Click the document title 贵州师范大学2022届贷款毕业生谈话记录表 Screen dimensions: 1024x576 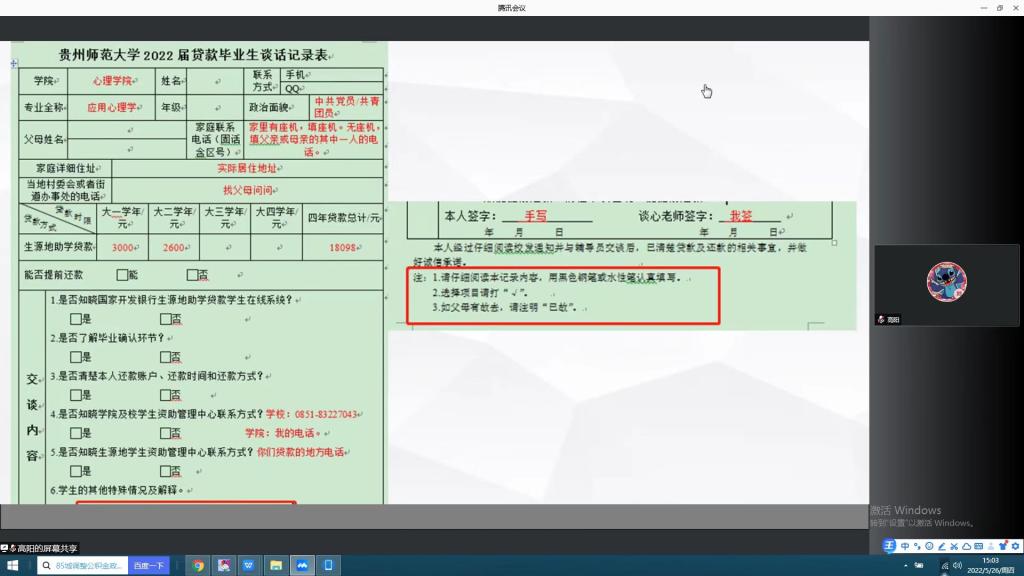[x=193, y=55]
